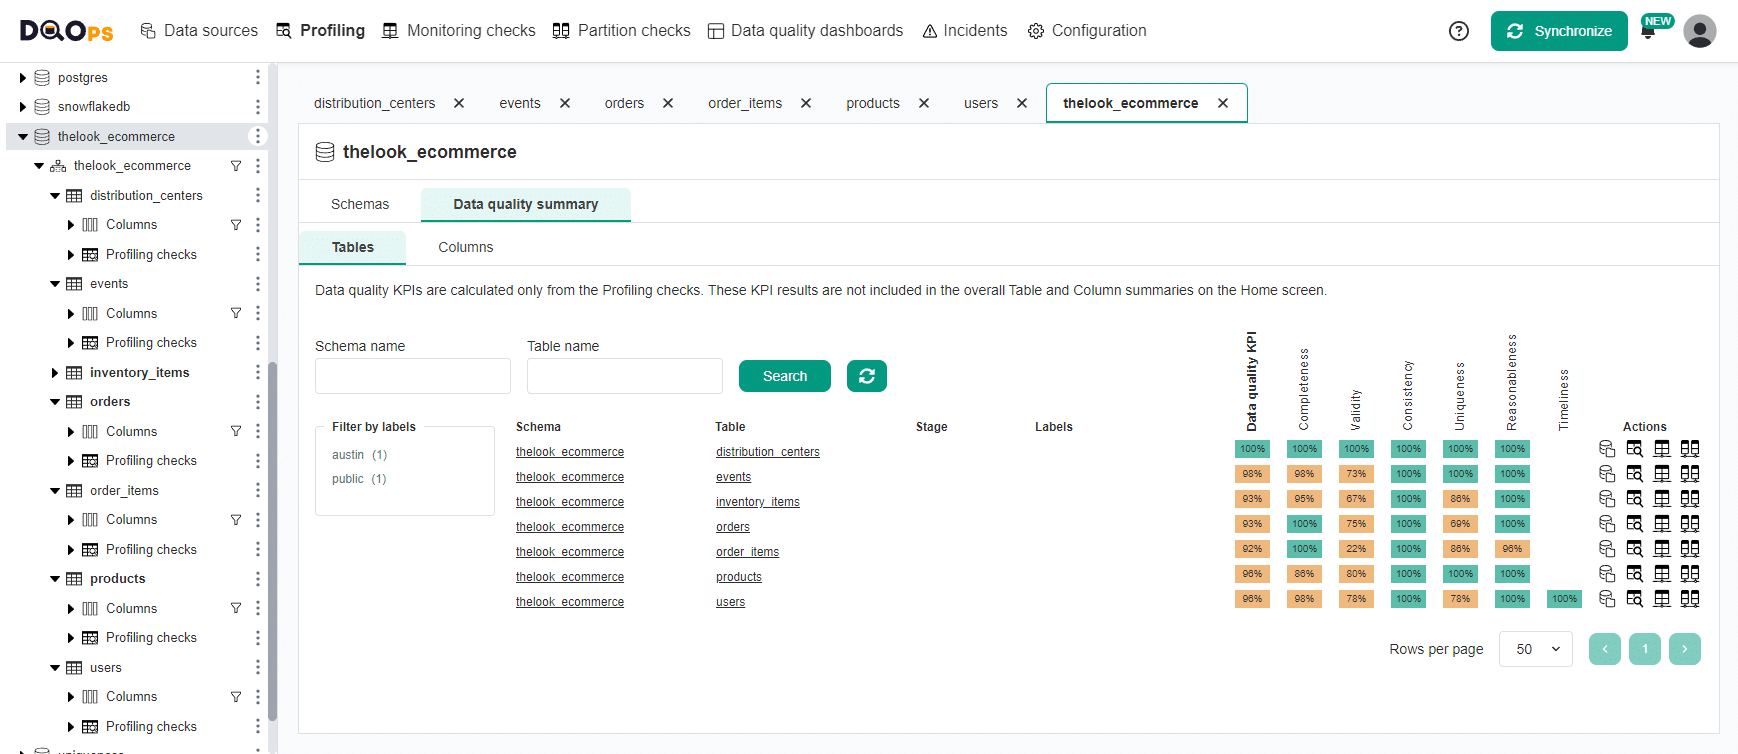Open data source icon in orders table row
The height and width of the screenshot is (754, 1738).
point(1607,524)
